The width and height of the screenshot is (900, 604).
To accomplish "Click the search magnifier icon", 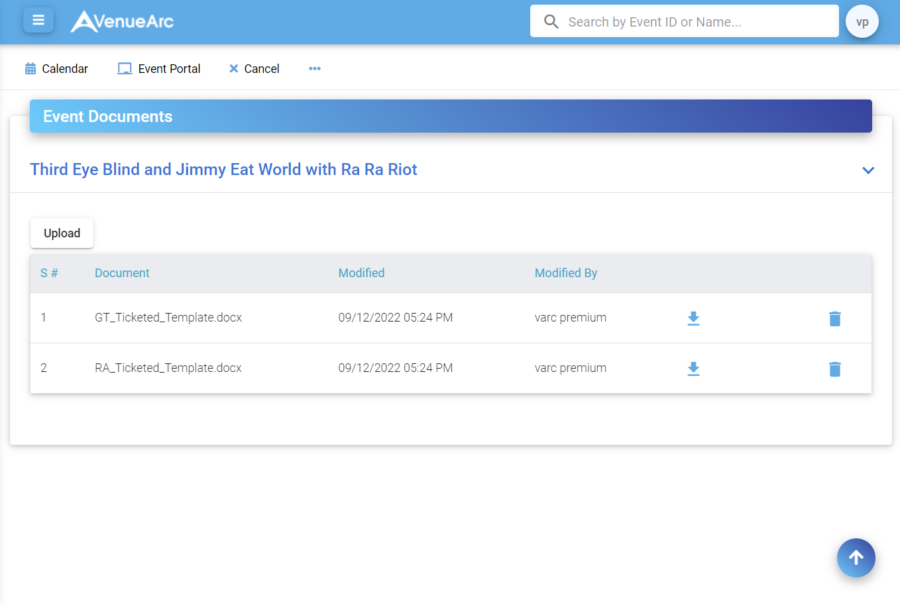I will tap(550, 20).
